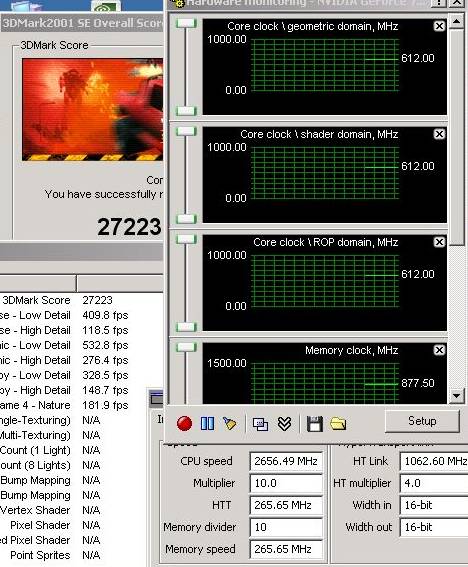Viewport: 468px width, 567px height.
Task: Close the Memory clock graph
Action: pos(439,350)
